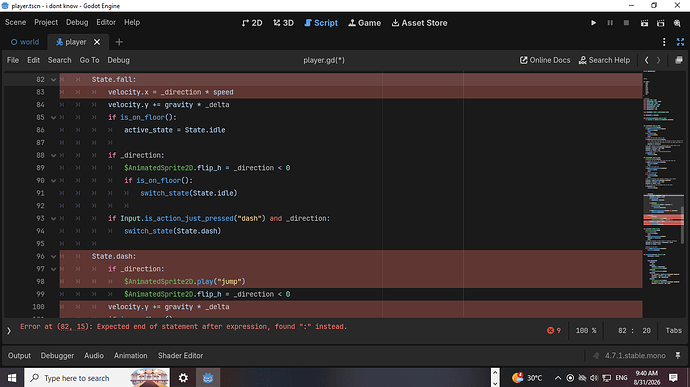
Task: Copy the version 4.7.1.stable.mono label
Action: click(x=635, y=356)
